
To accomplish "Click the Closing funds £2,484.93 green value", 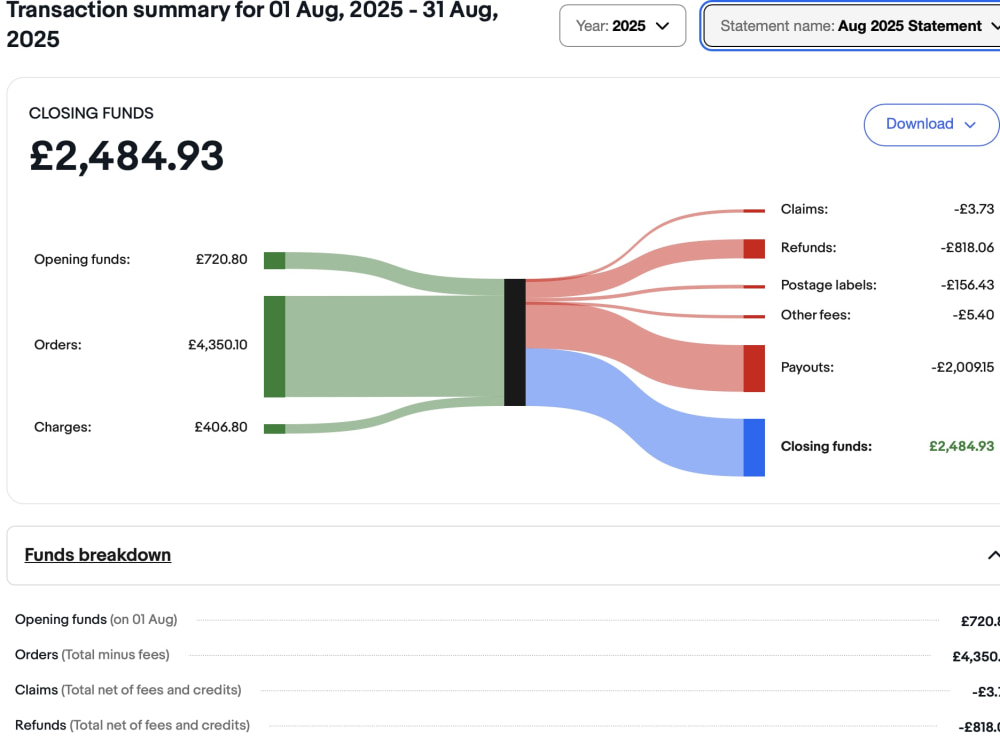I will (961, 446).
